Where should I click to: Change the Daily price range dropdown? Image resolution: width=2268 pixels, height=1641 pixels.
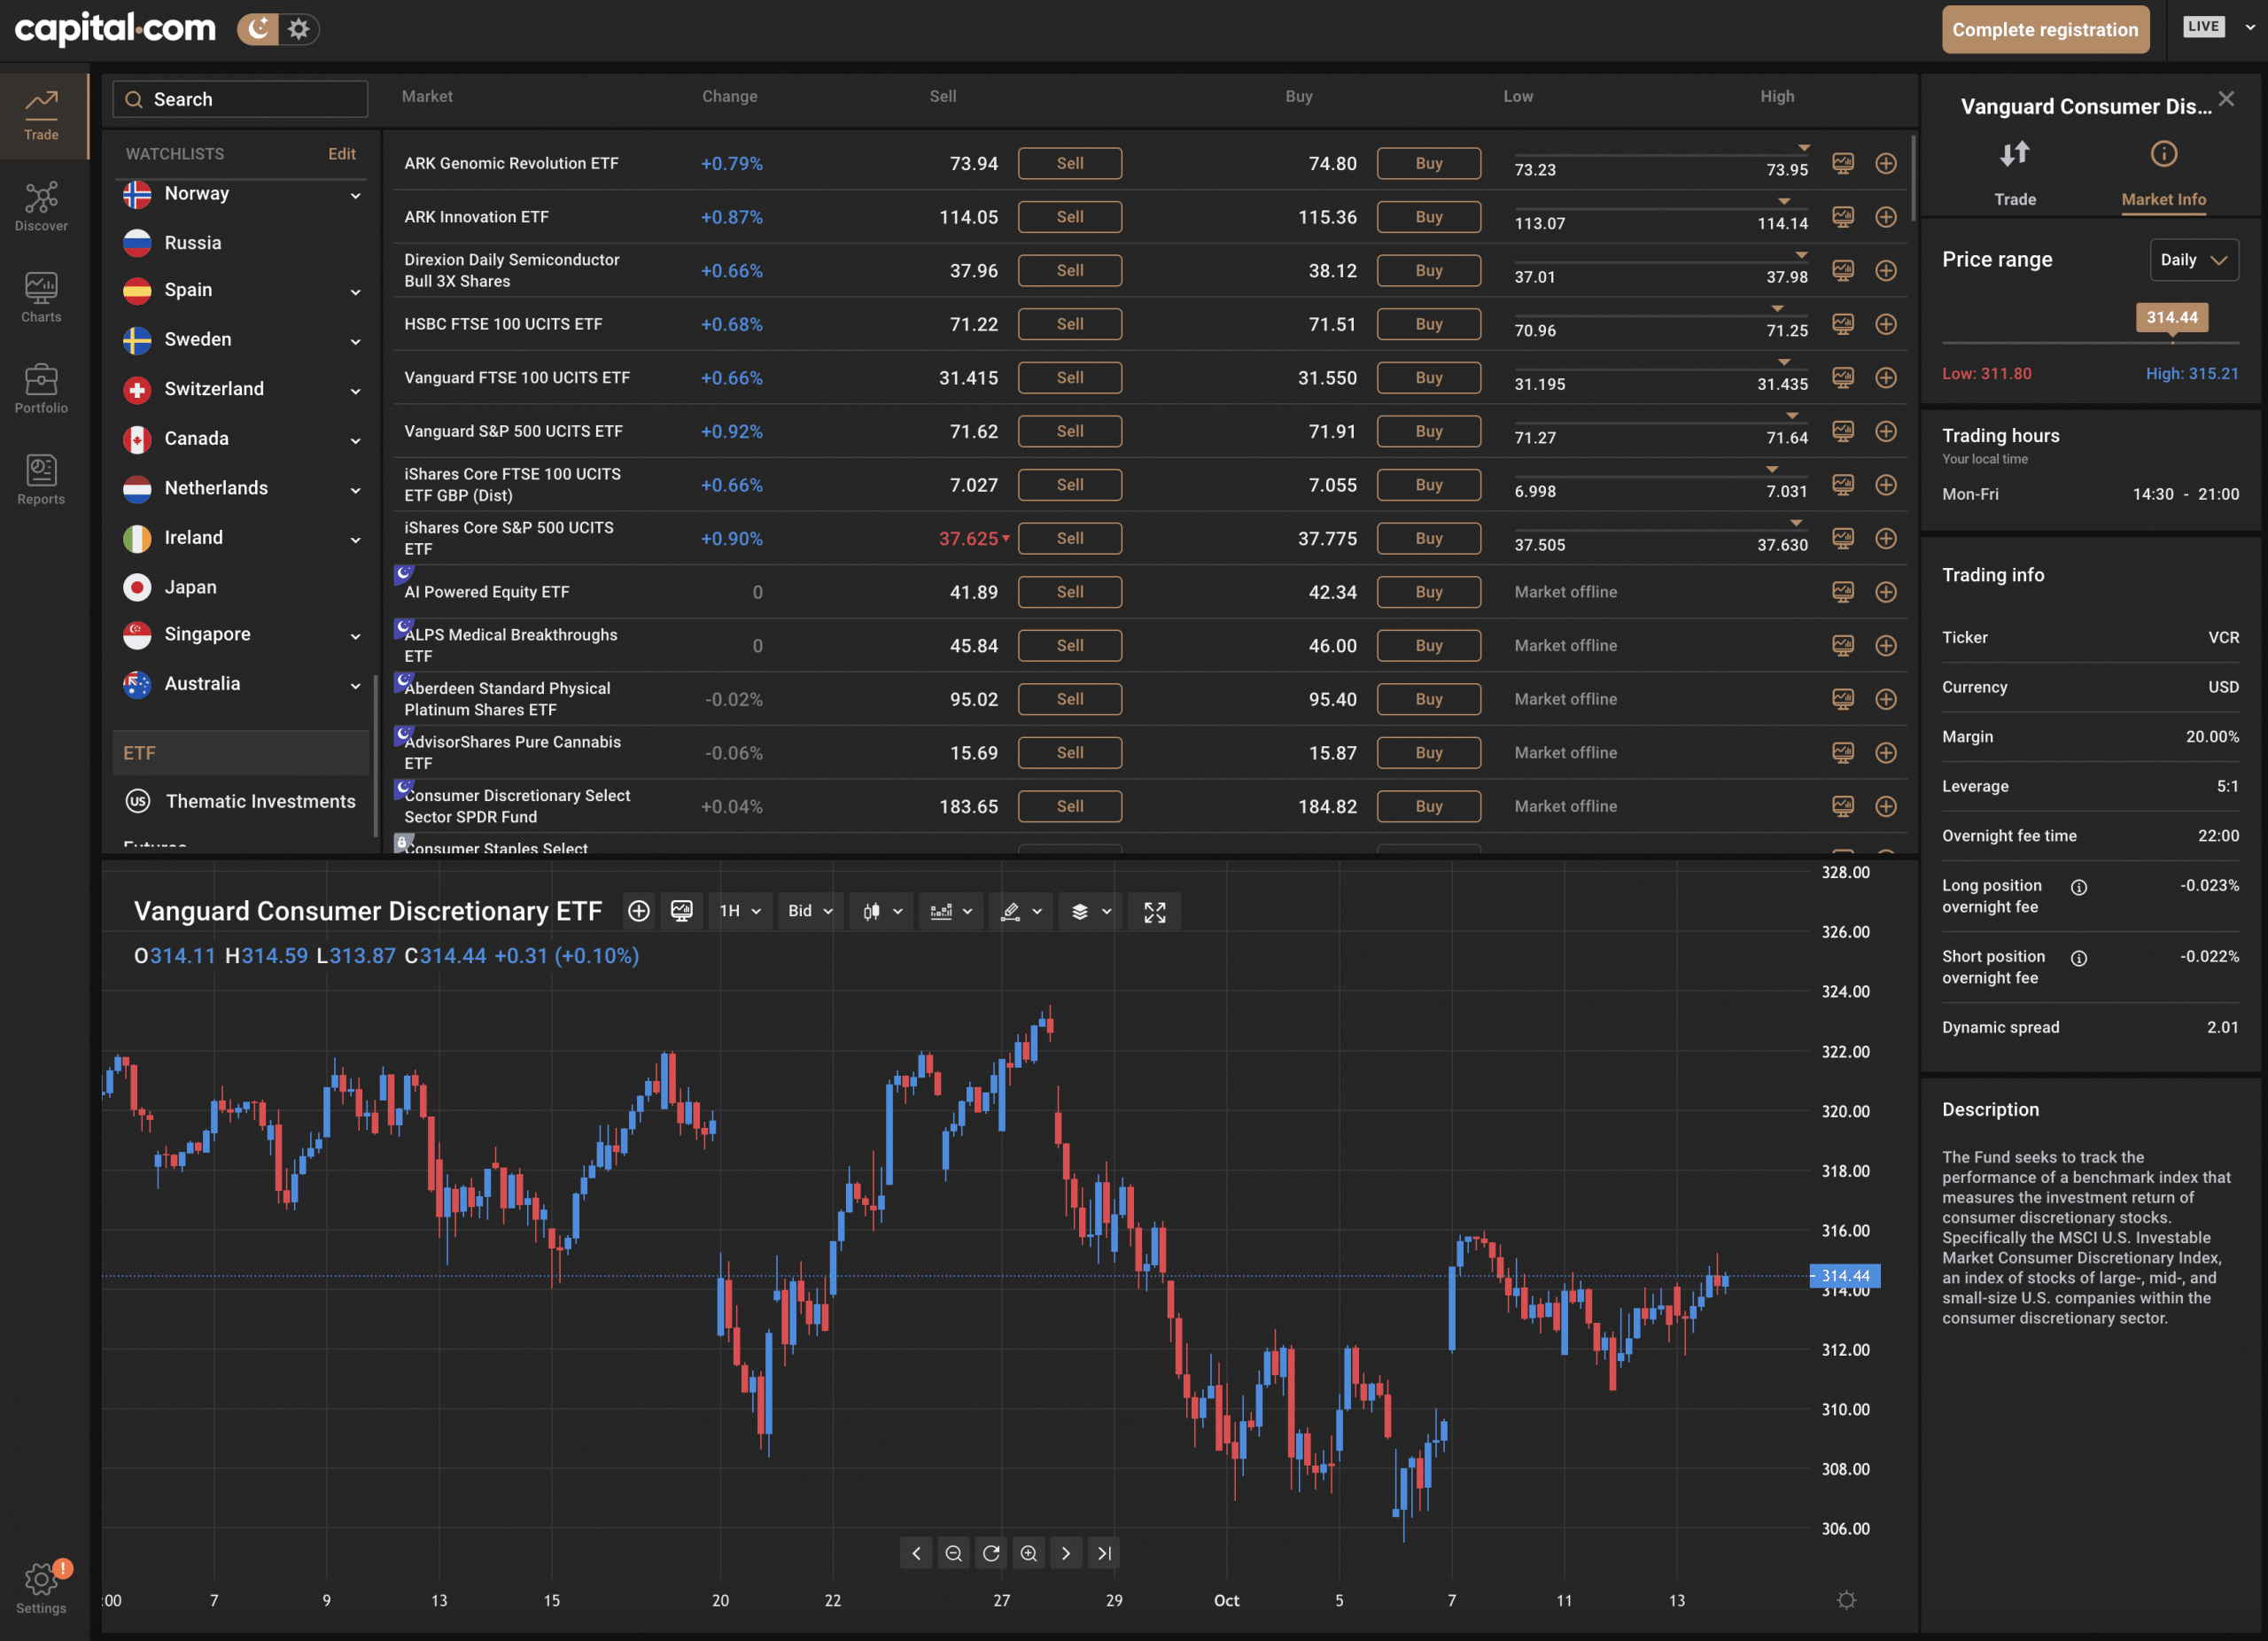pos(2194,260)
